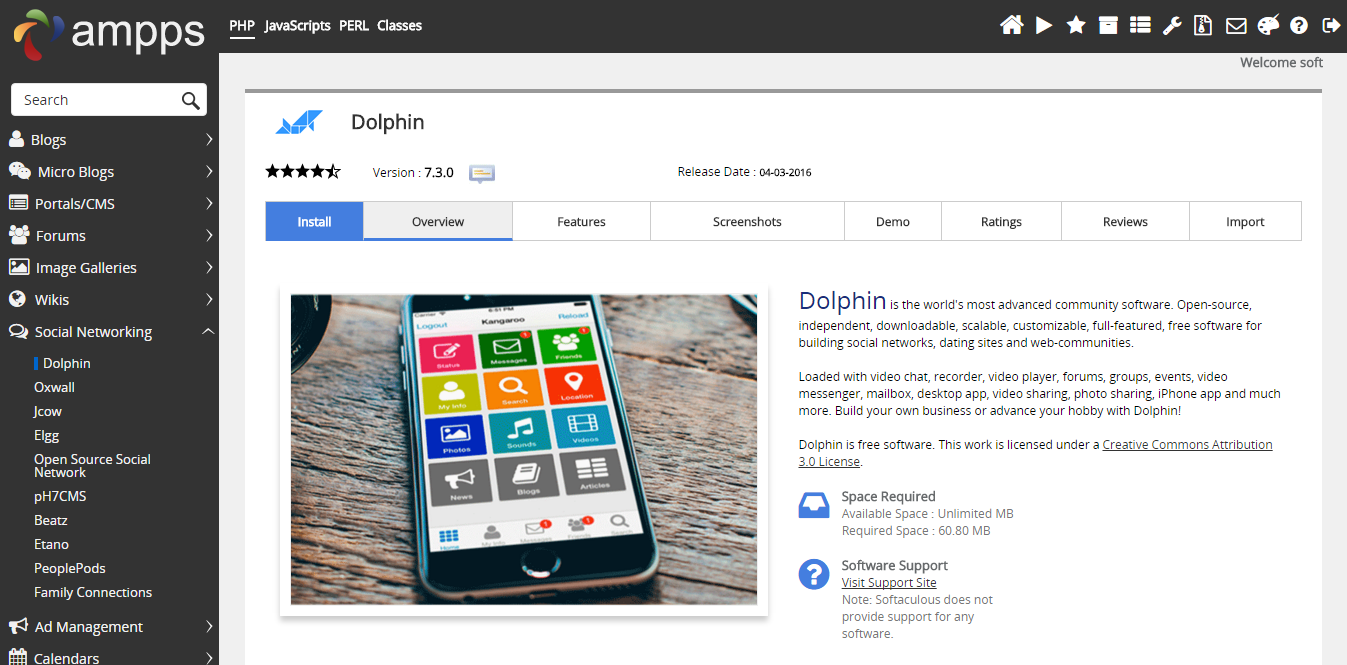
Task: Expand the Micro Blogs category
Action: tap(209, 171)
